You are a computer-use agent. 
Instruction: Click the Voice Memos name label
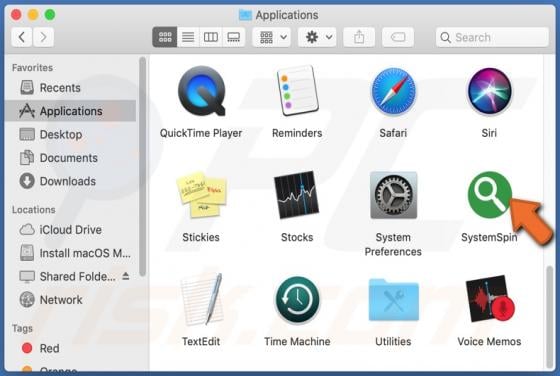[489, 342]
